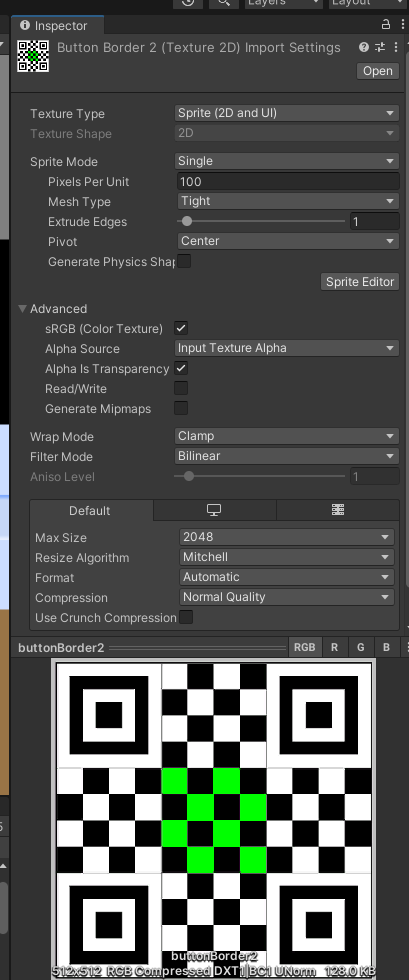Show only the G channel in preview
The height and width of the screenshot is (980, 409).
[360, 648]
